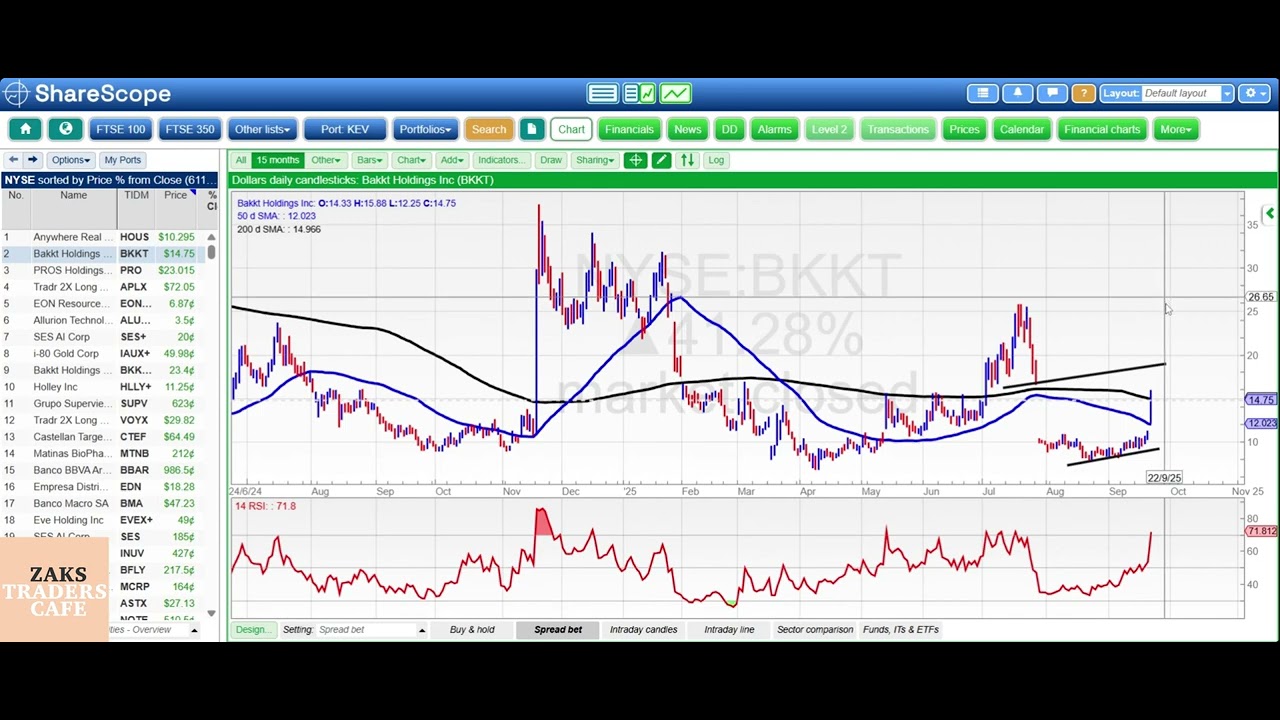Image resolution: width=1280 pixels, height=720 pixels.
Task: Open the Chart menu dropdown in chart toolbar
Action: point(411,160)
